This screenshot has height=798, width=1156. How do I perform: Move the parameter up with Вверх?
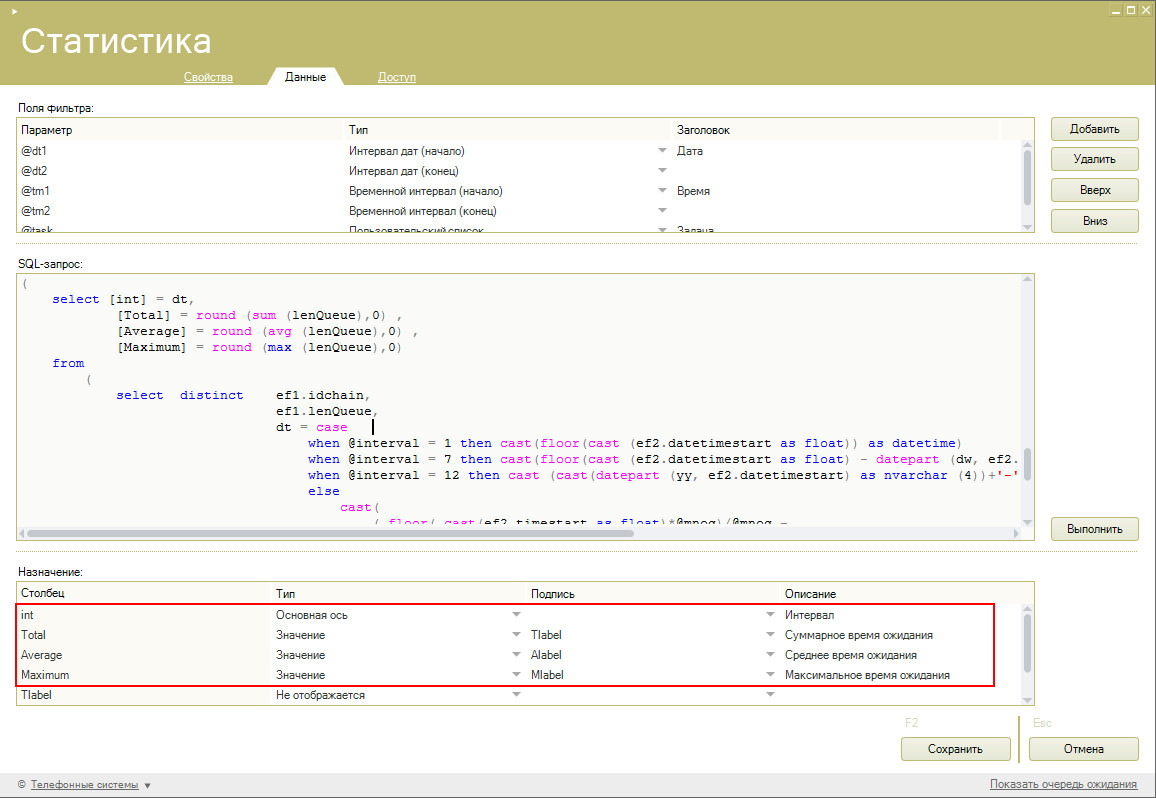tap(1094, 190)
